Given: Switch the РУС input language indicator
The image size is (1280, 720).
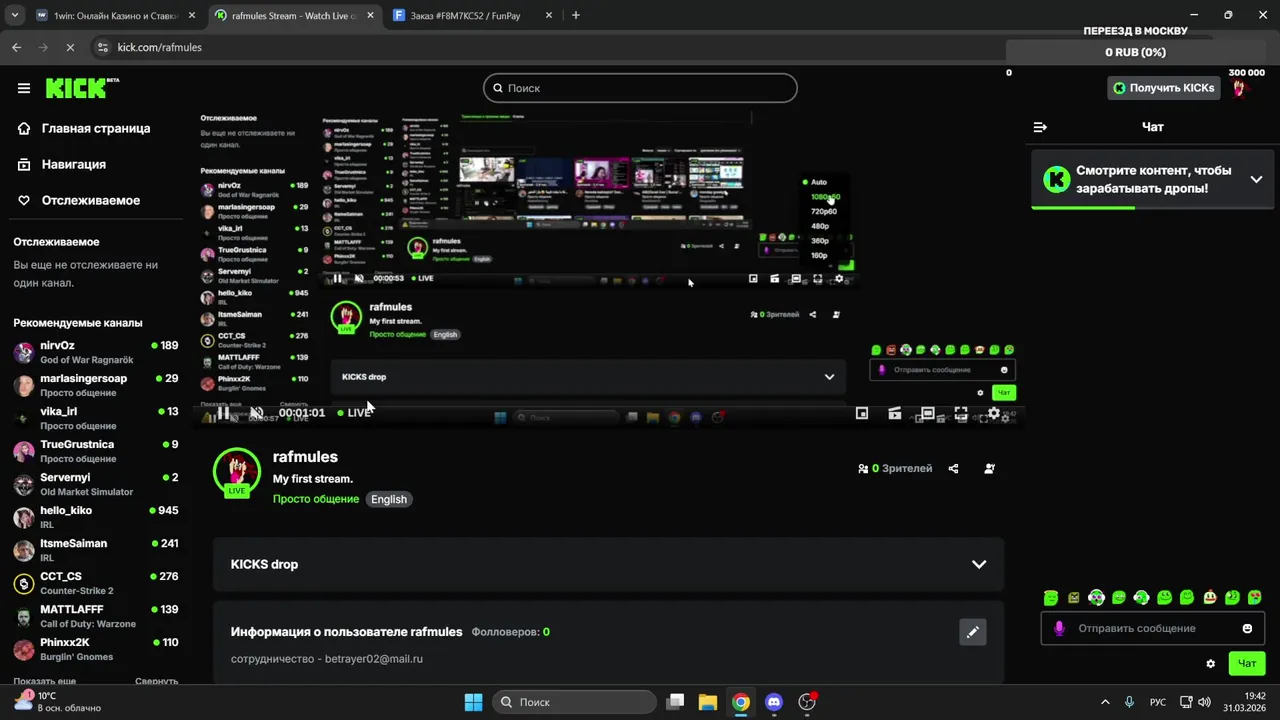Looking at the screenshot, I should [x=1158, y=702].
